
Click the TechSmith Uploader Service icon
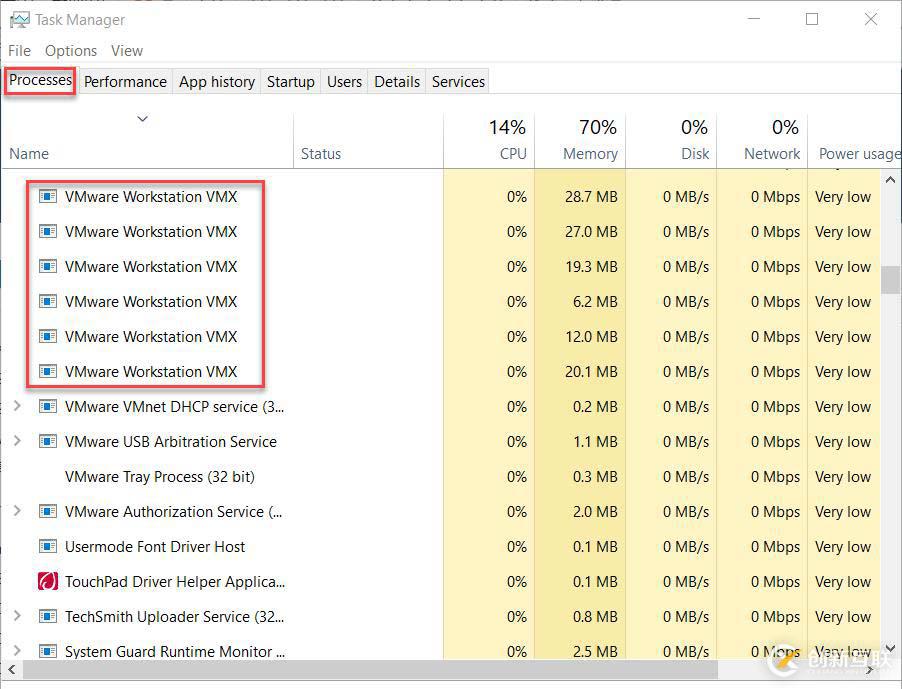click(48, 617)
